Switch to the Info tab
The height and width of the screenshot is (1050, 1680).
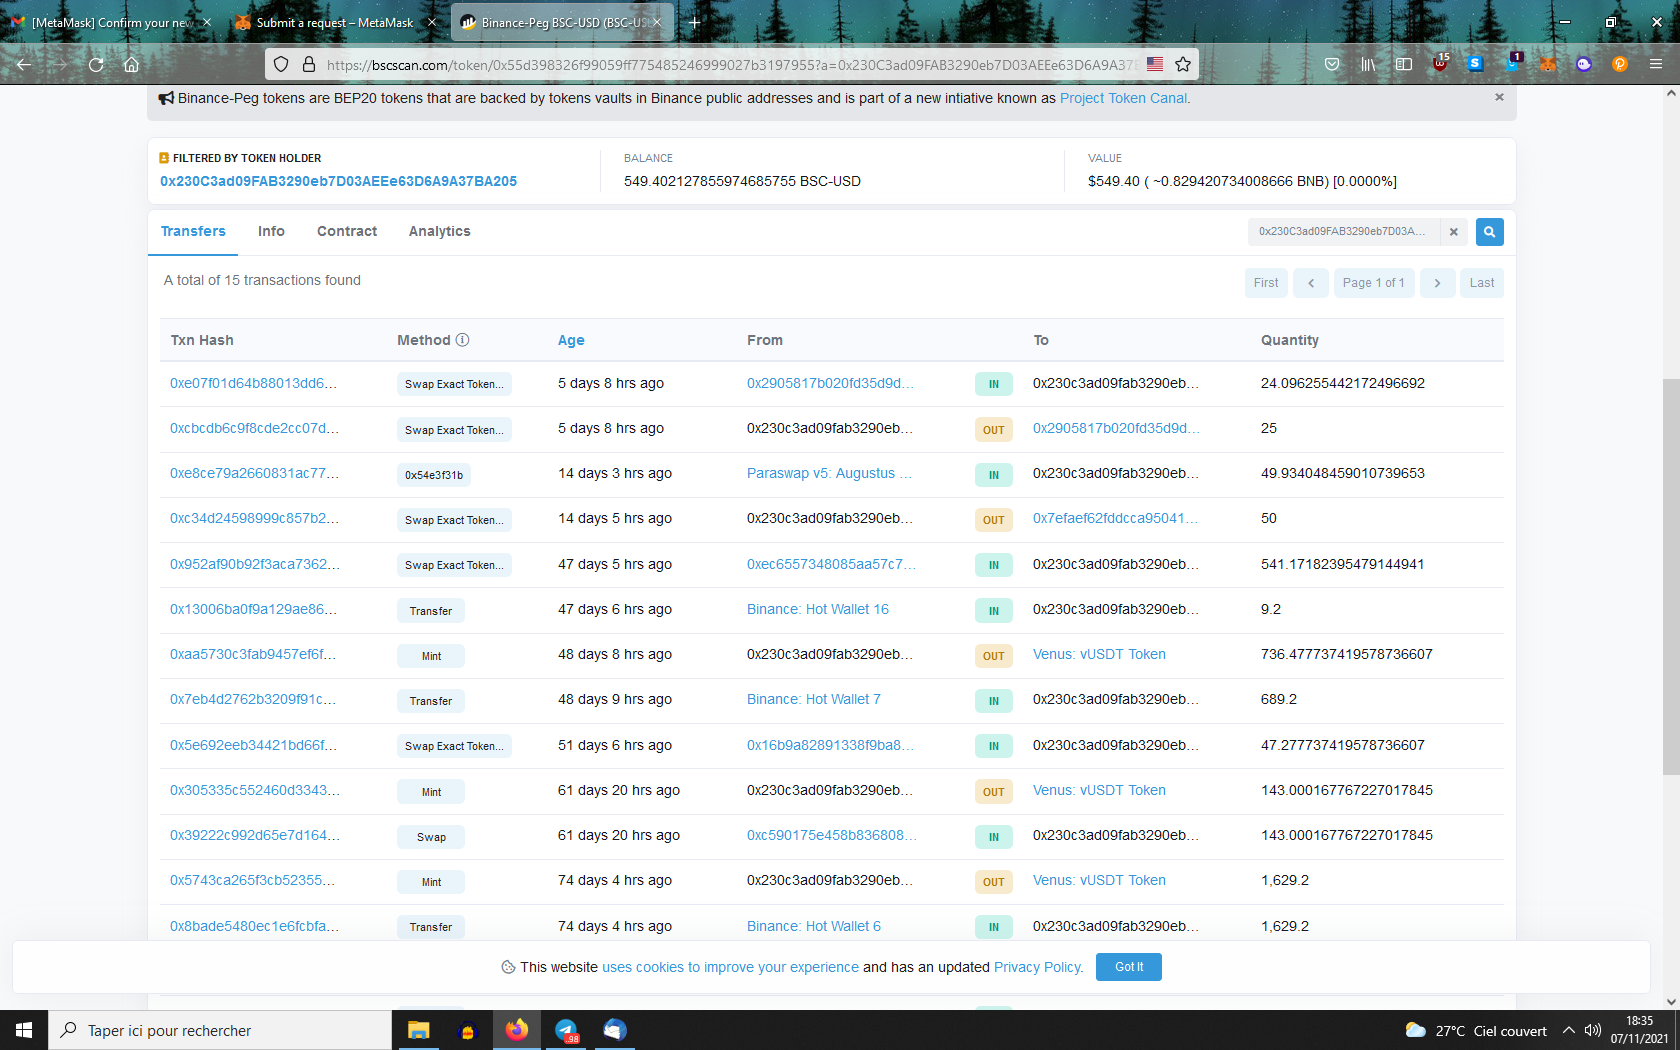pyautogui.click(x=271, y=231)
